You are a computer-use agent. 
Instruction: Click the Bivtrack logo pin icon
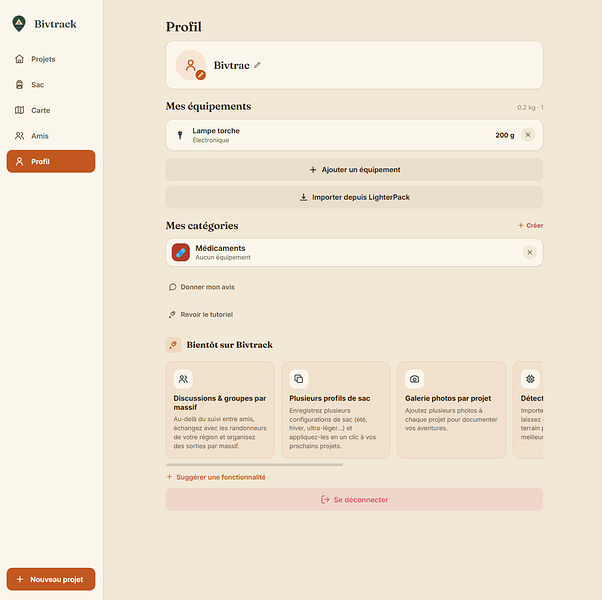pos(19,24)
